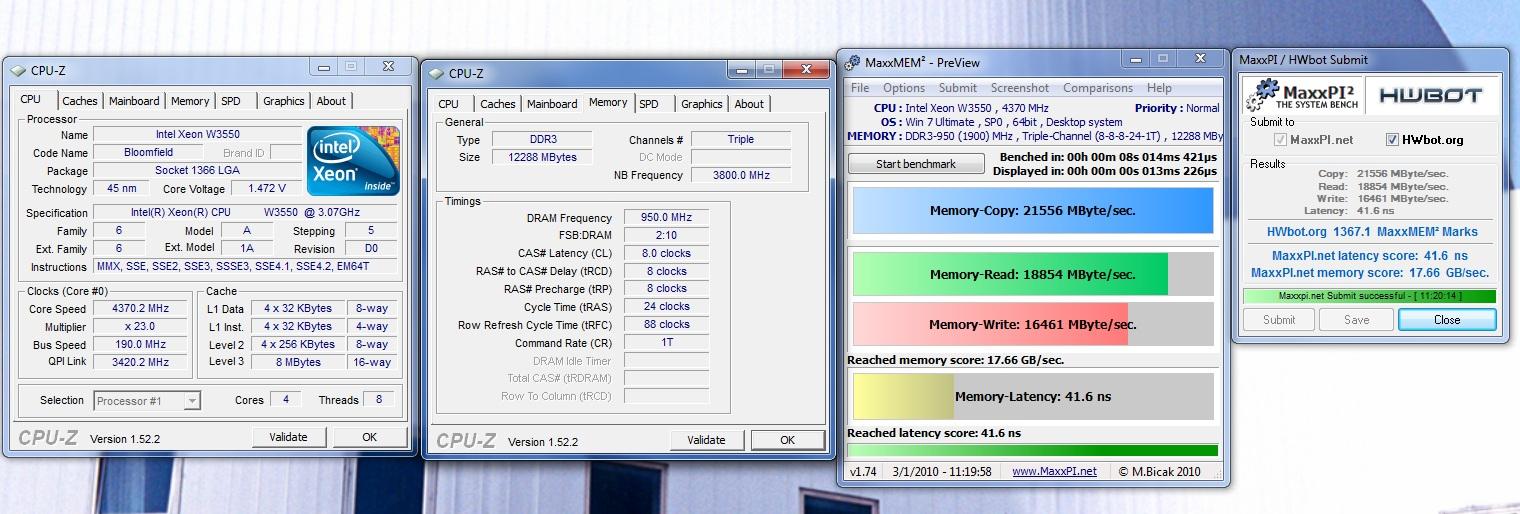Open the Processor #1 selection dropdown

coord(147,400)
